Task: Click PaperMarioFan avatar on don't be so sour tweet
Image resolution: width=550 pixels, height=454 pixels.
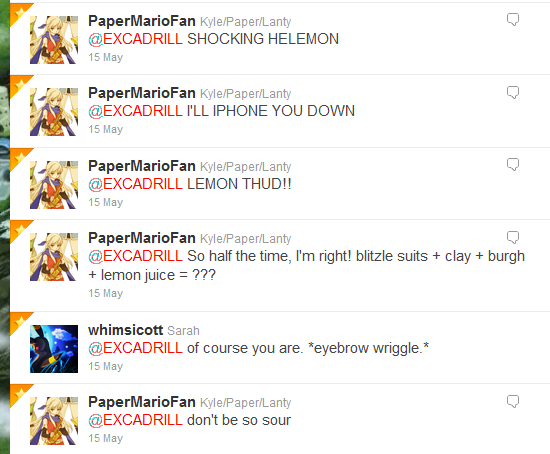Action: pos(54,421)
